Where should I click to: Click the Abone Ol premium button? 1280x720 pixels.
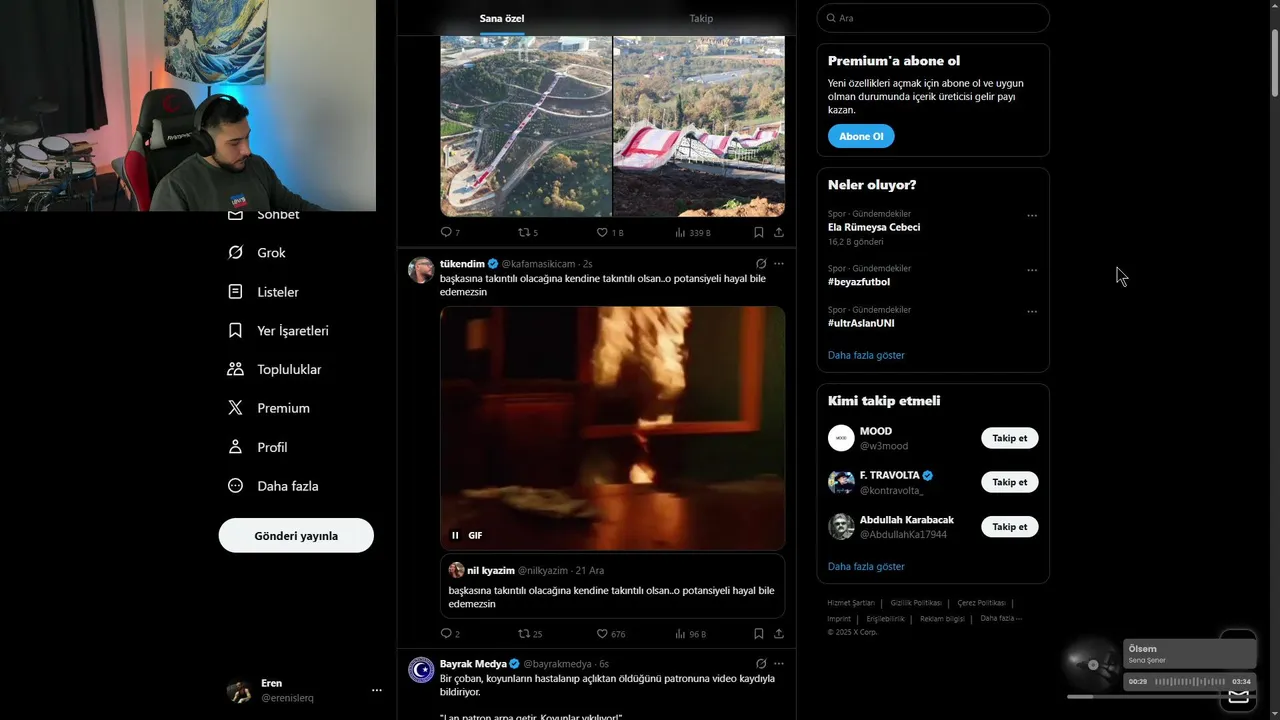click(861, 136)
